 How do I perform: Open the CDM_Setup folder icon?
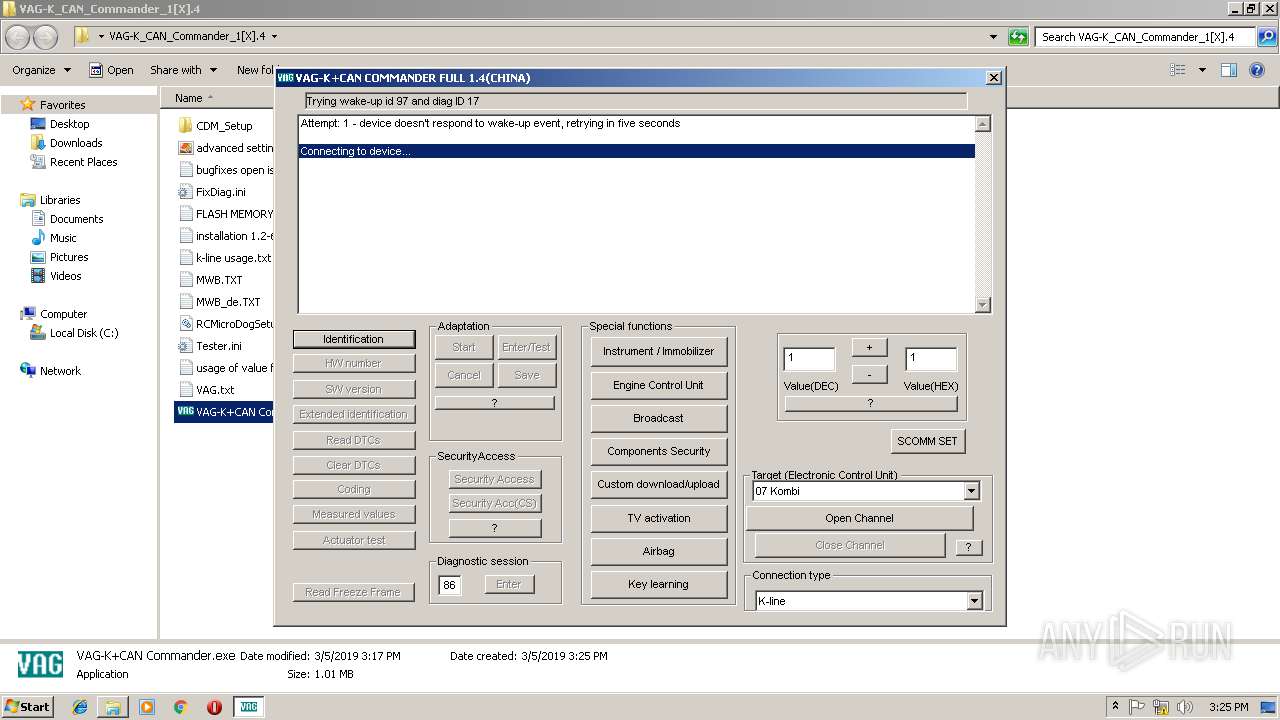[185, 126]
